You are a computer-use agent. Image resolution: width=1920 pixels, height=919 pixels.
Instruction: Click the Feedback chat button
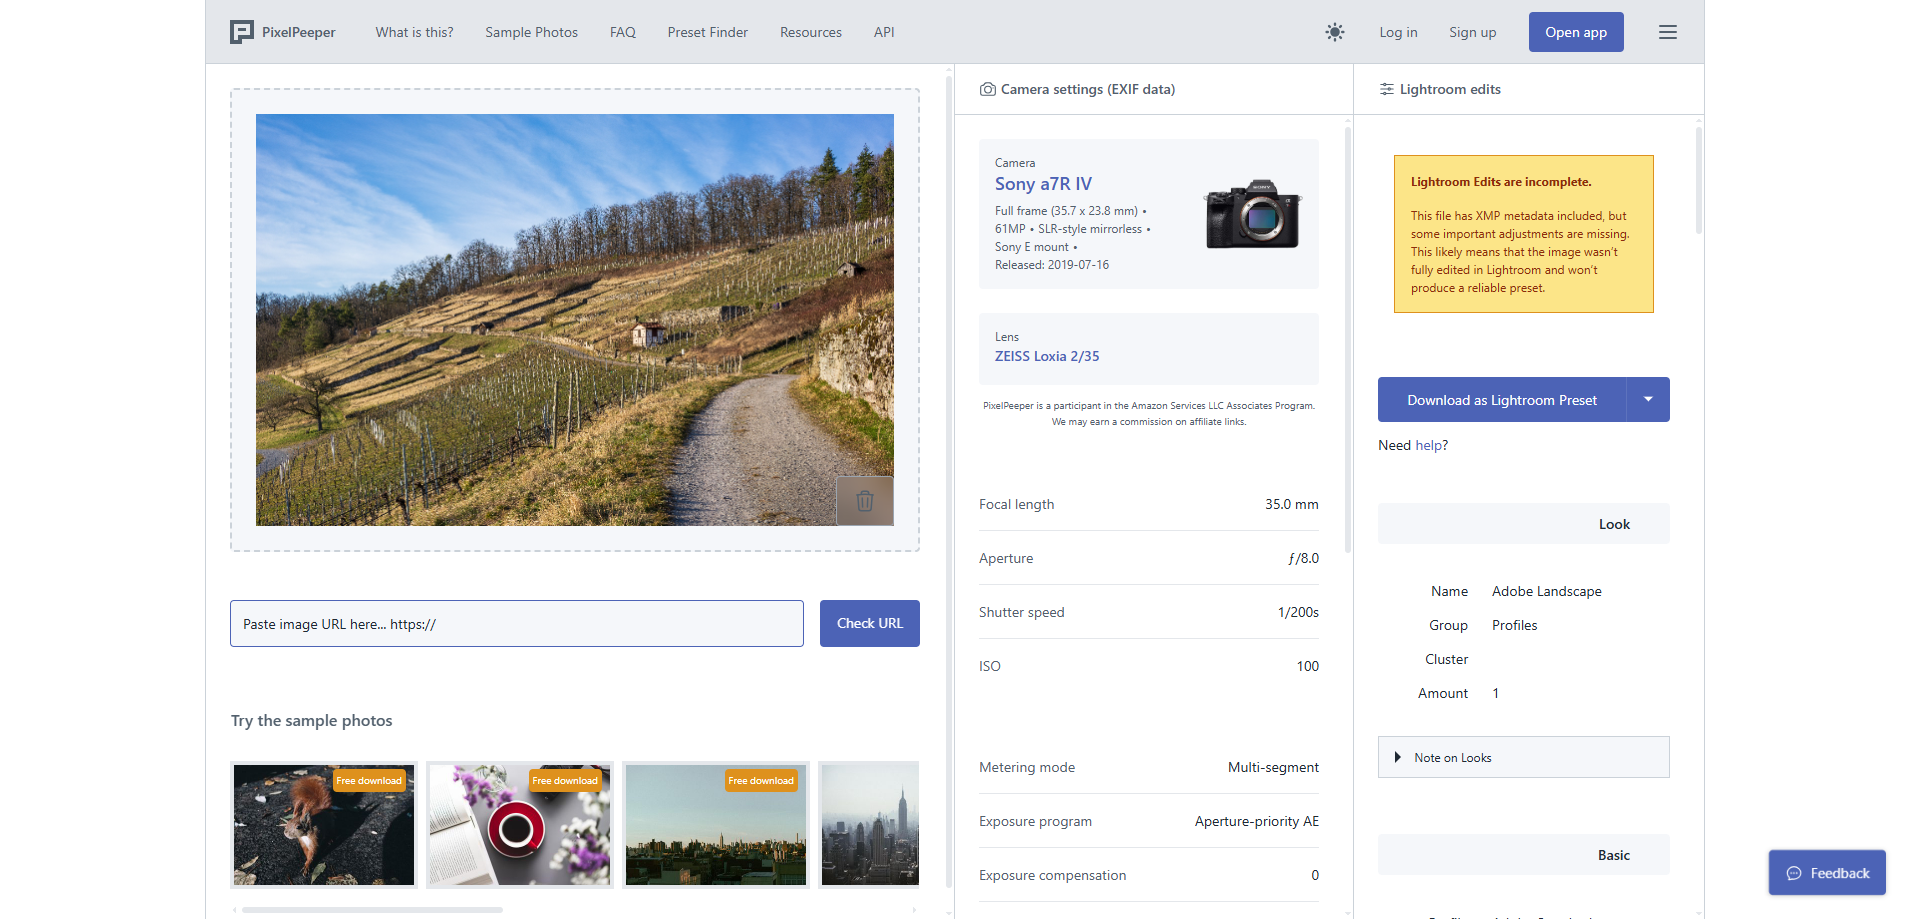tap(1827, 873)
